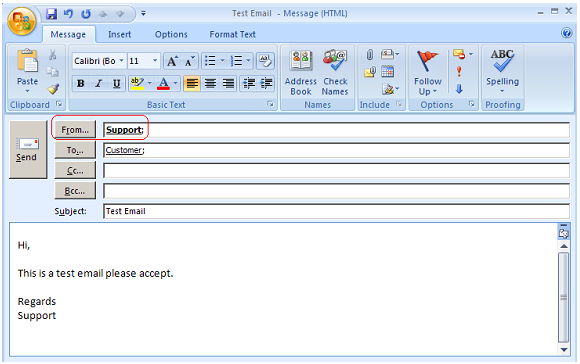Screen dimensions: 580x364
Task: Undo the last action
Action: [68, 14]
